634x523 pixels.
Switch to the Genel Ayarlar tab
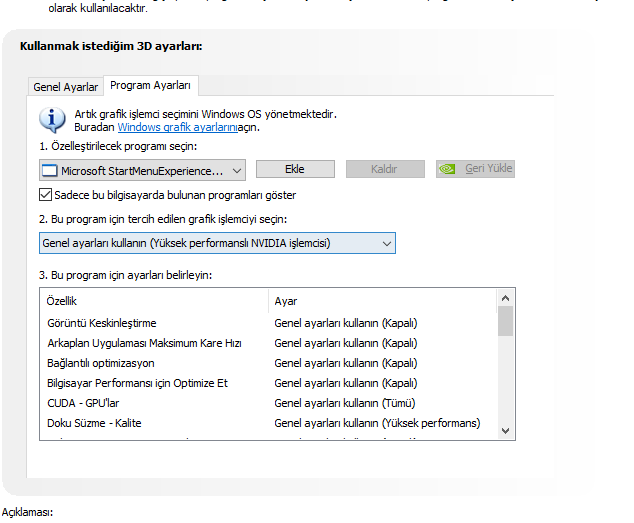point(66,87)
